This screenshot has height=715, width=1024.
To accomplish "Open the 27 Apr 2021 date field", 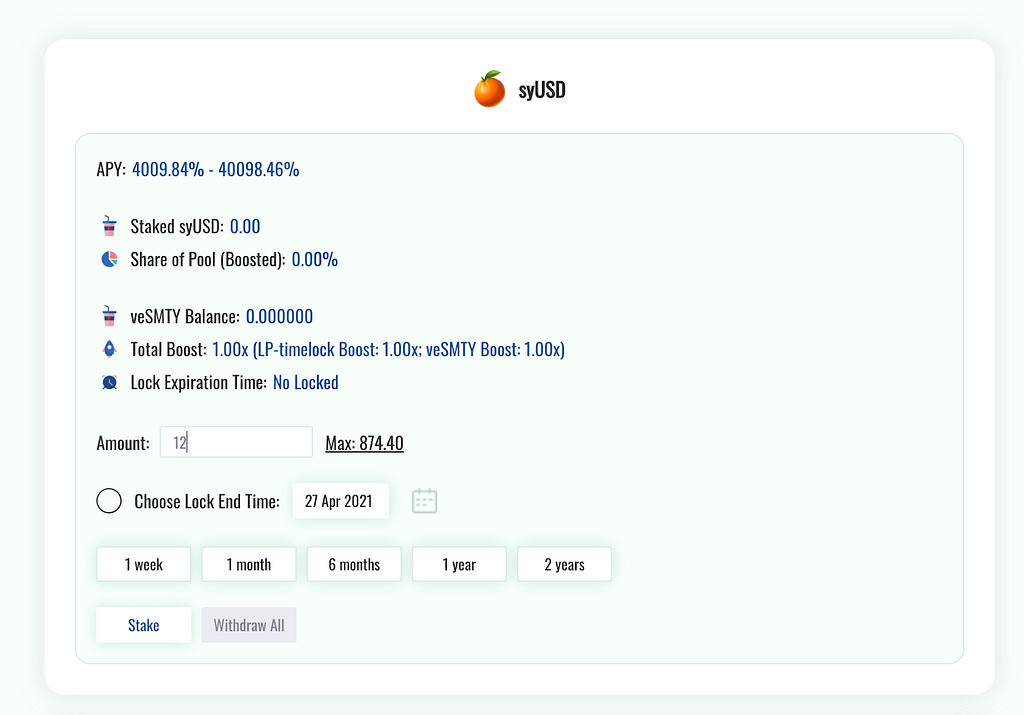I will 341,501.
